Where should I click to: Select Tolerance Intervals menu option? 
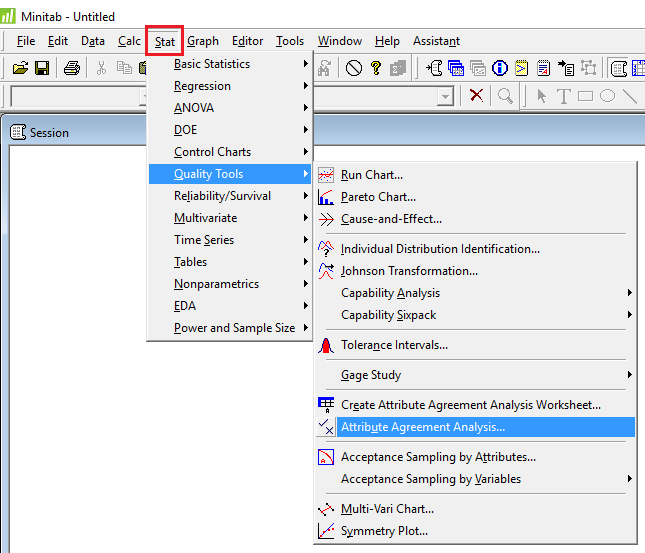coord(394,345)
